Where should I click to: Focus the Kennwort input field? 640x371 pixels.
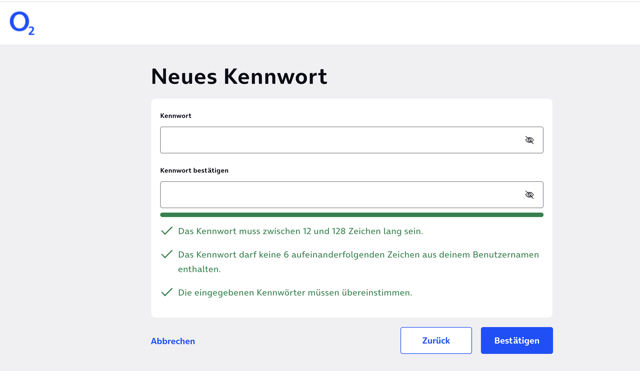(x=351, y=140)
